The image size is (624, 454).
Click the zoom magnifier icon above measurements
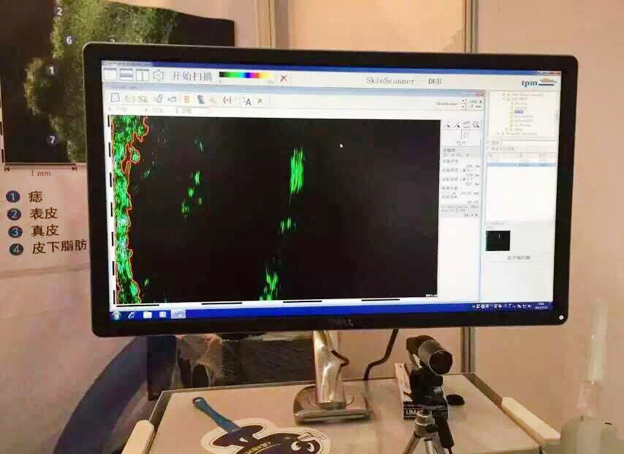475,125
